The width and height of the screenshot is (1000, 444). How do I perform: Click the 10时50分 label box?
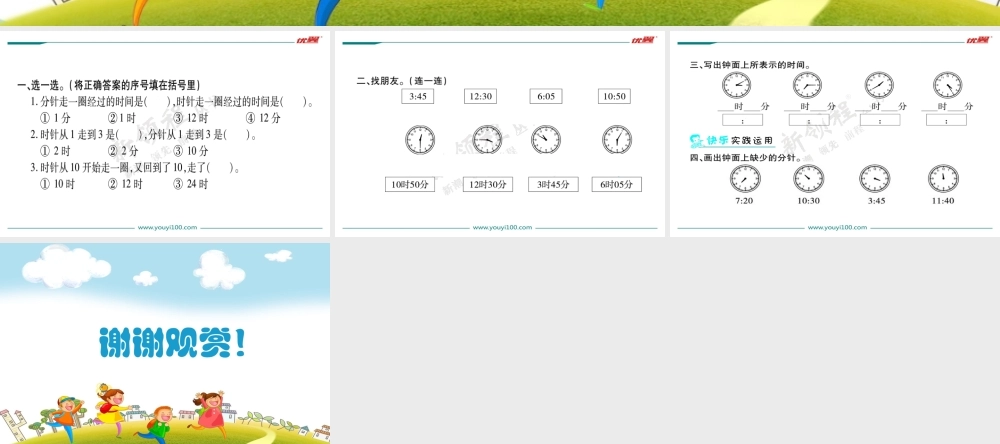(x=410, y=184)
